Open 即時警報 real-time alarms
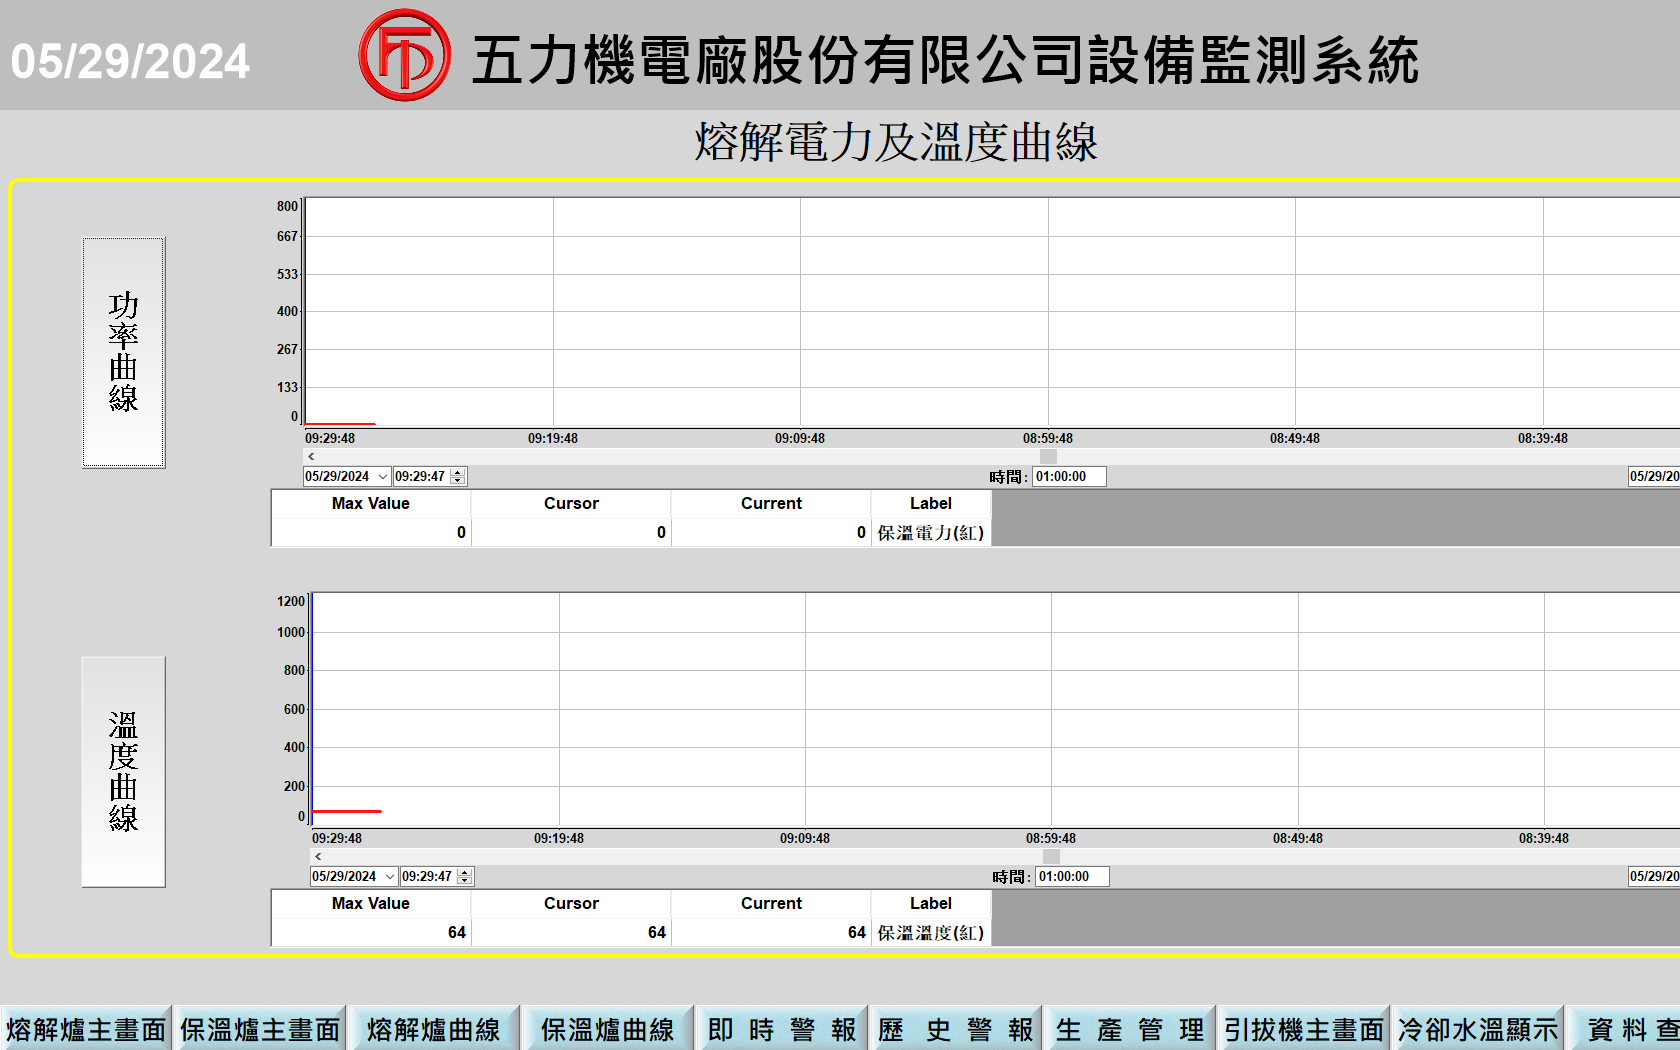1680x1050 pixels. point(782,1029)
